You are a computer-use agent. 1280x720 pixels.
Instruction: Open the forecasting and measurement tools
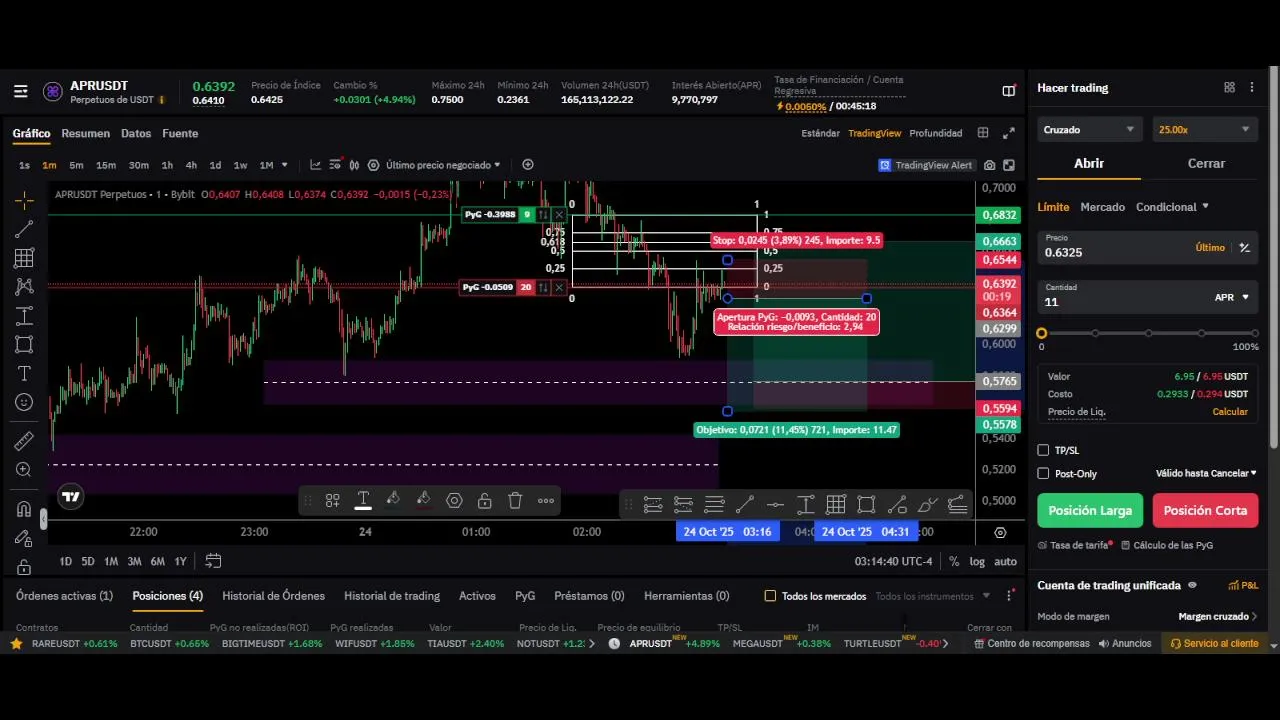point(24,316)
